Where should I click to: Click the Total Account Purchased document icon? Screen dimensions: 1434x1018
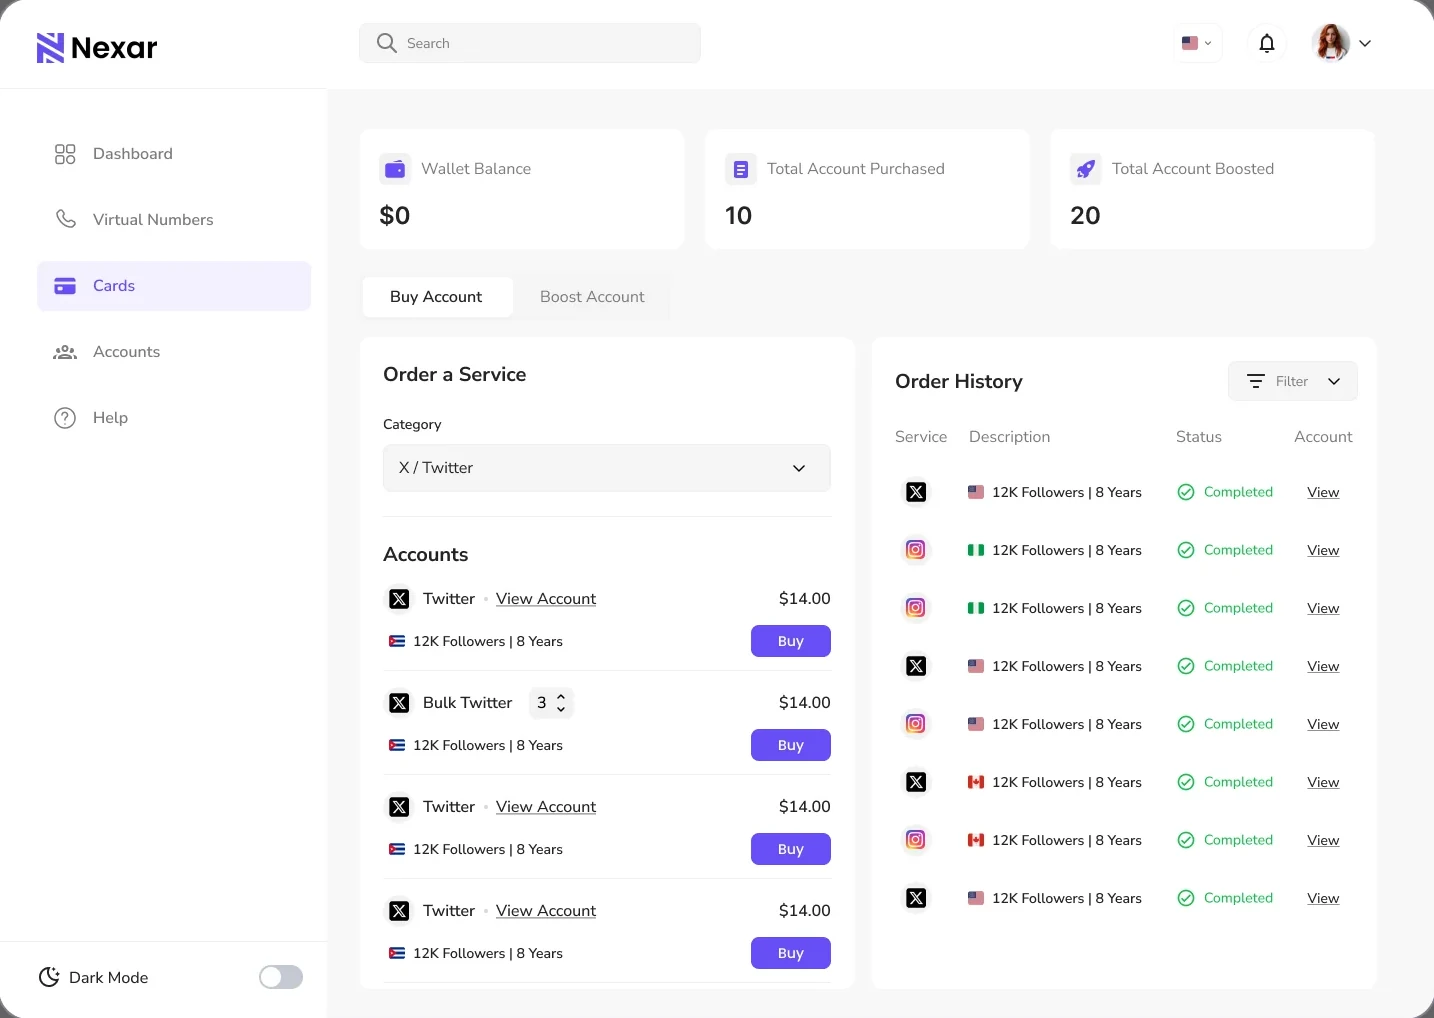coord(740,169)
